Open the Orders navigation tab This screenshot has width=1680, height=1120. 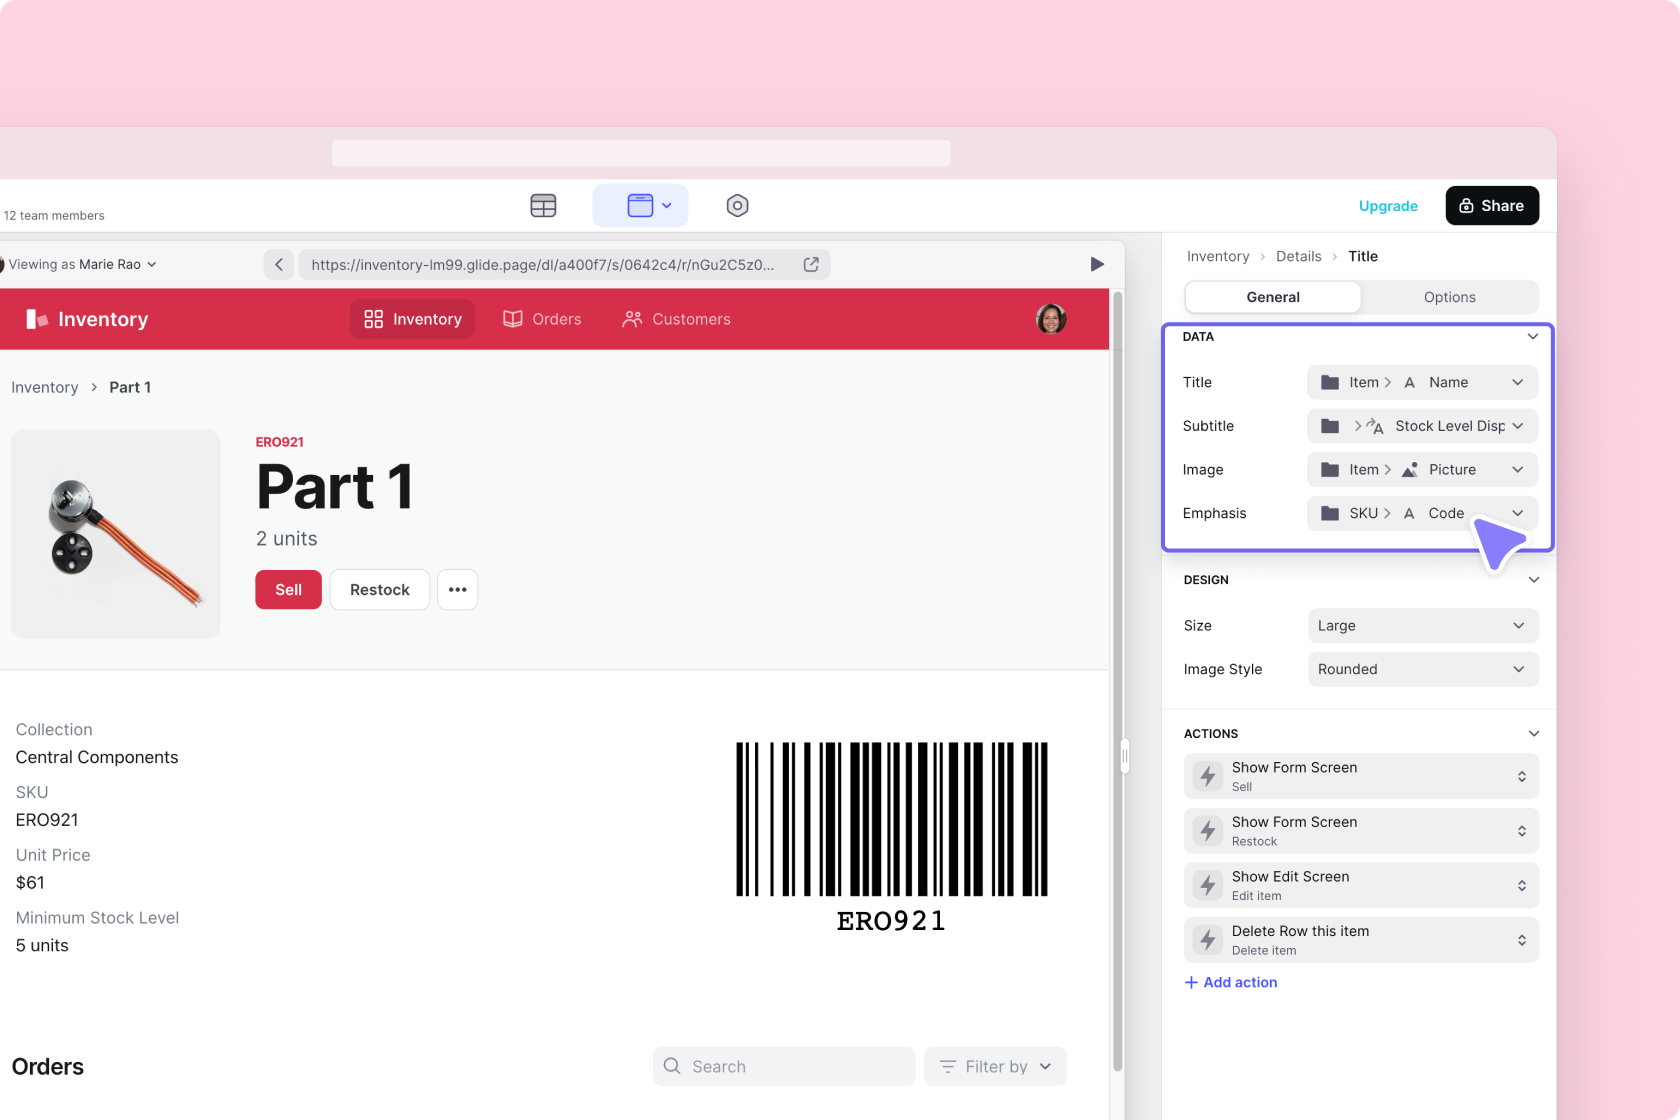[542, 319]
